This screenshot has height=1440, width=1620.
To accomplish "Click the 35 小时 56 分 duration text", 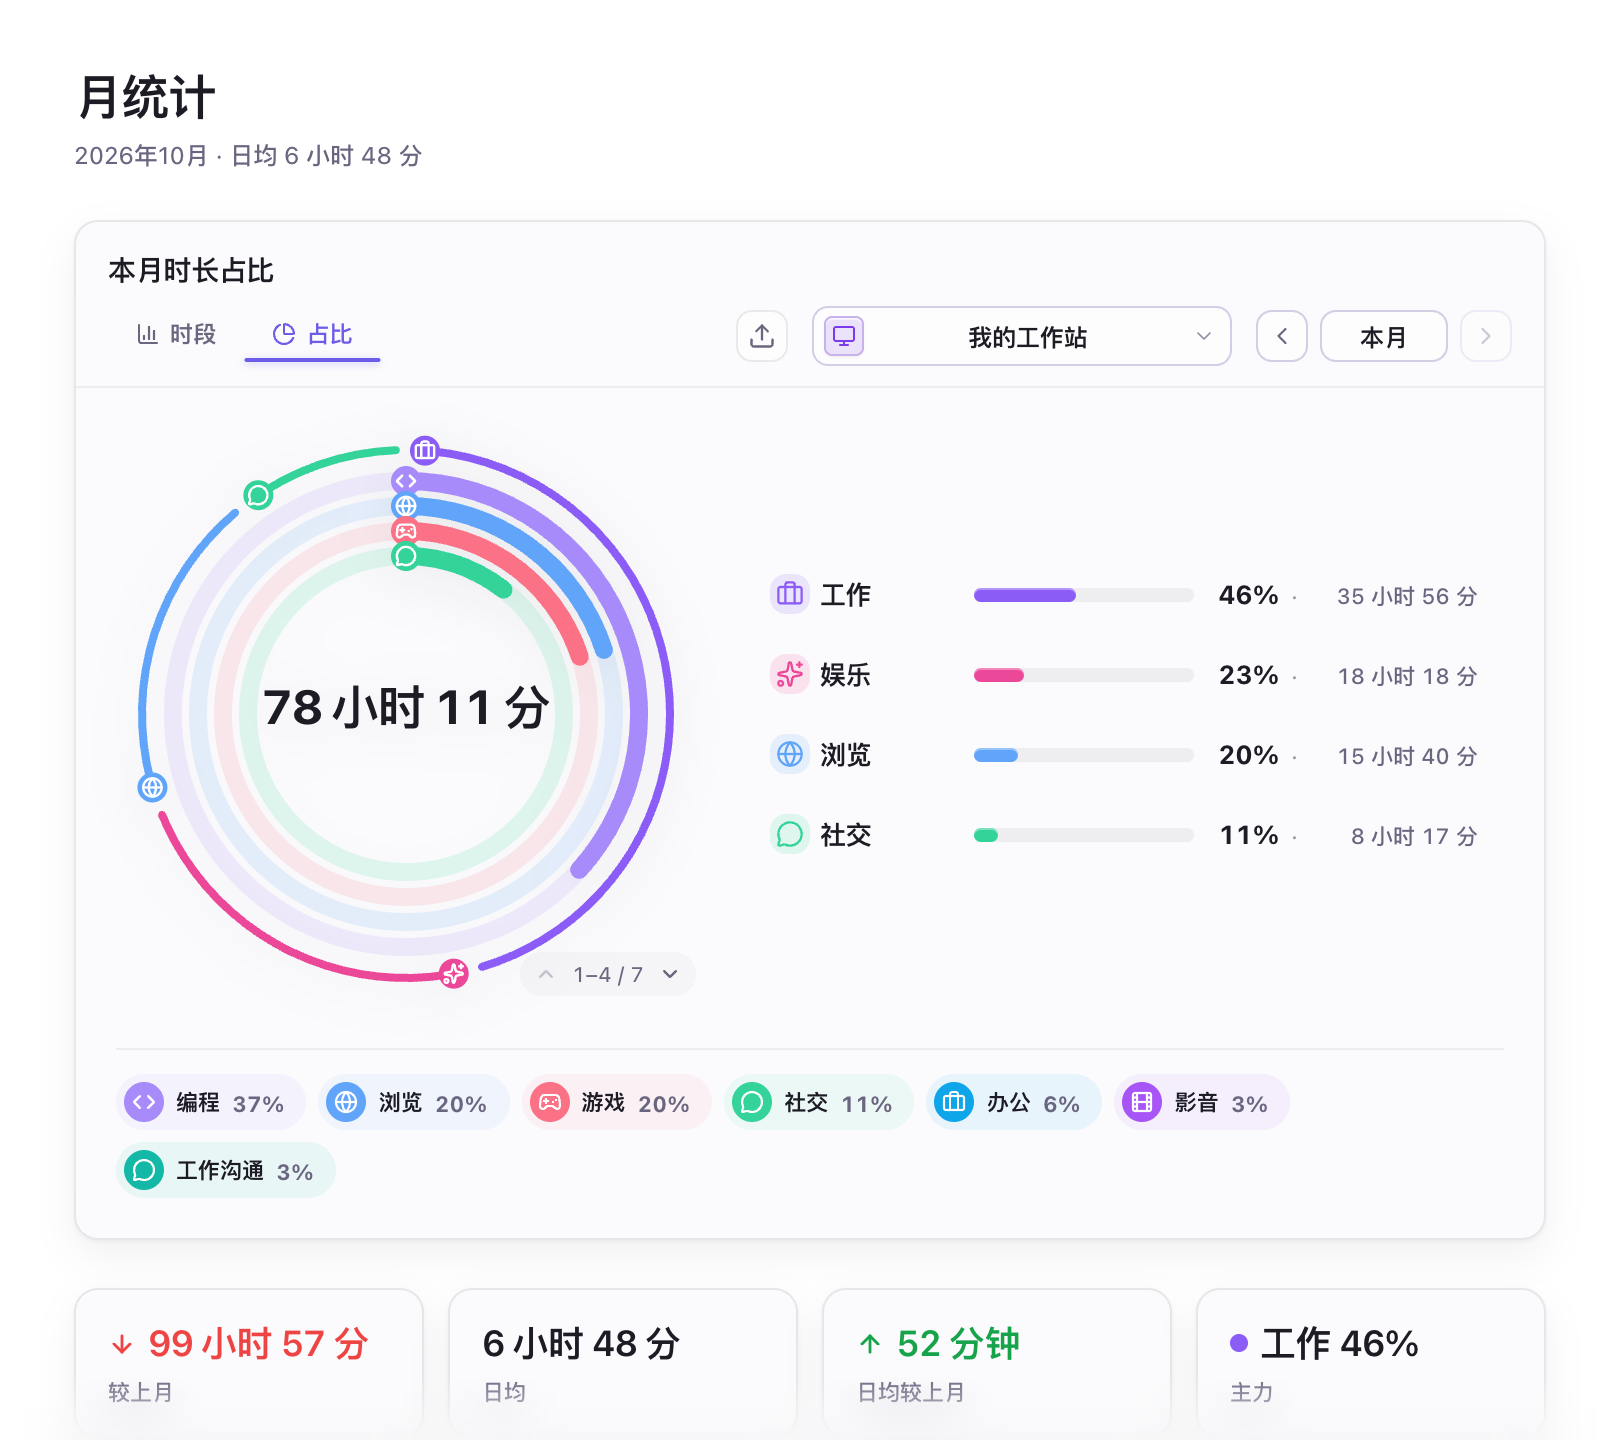I will tap(1407, 596).
